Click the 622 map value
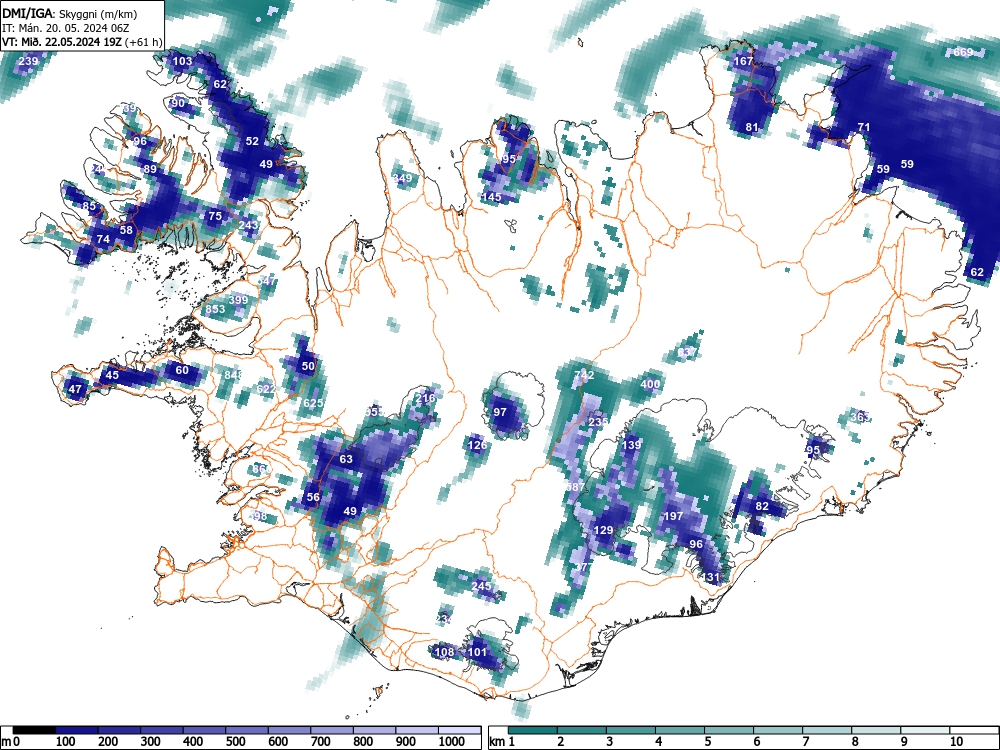The height and width of the screenshot is (750, 1000). [x=266, y=389]
